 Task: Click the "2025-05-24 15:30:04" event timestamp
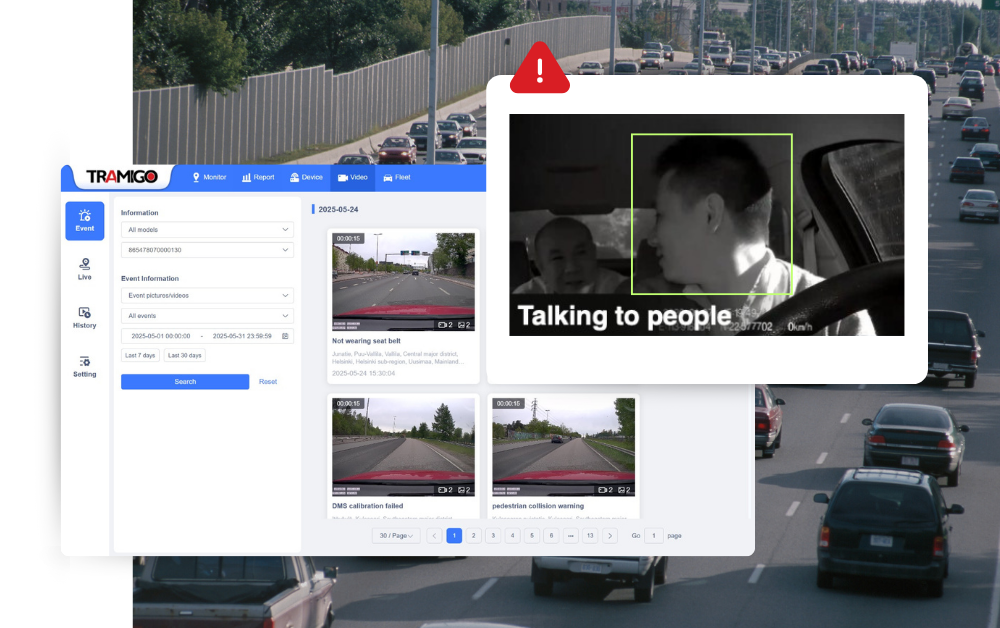click(364, 374)
